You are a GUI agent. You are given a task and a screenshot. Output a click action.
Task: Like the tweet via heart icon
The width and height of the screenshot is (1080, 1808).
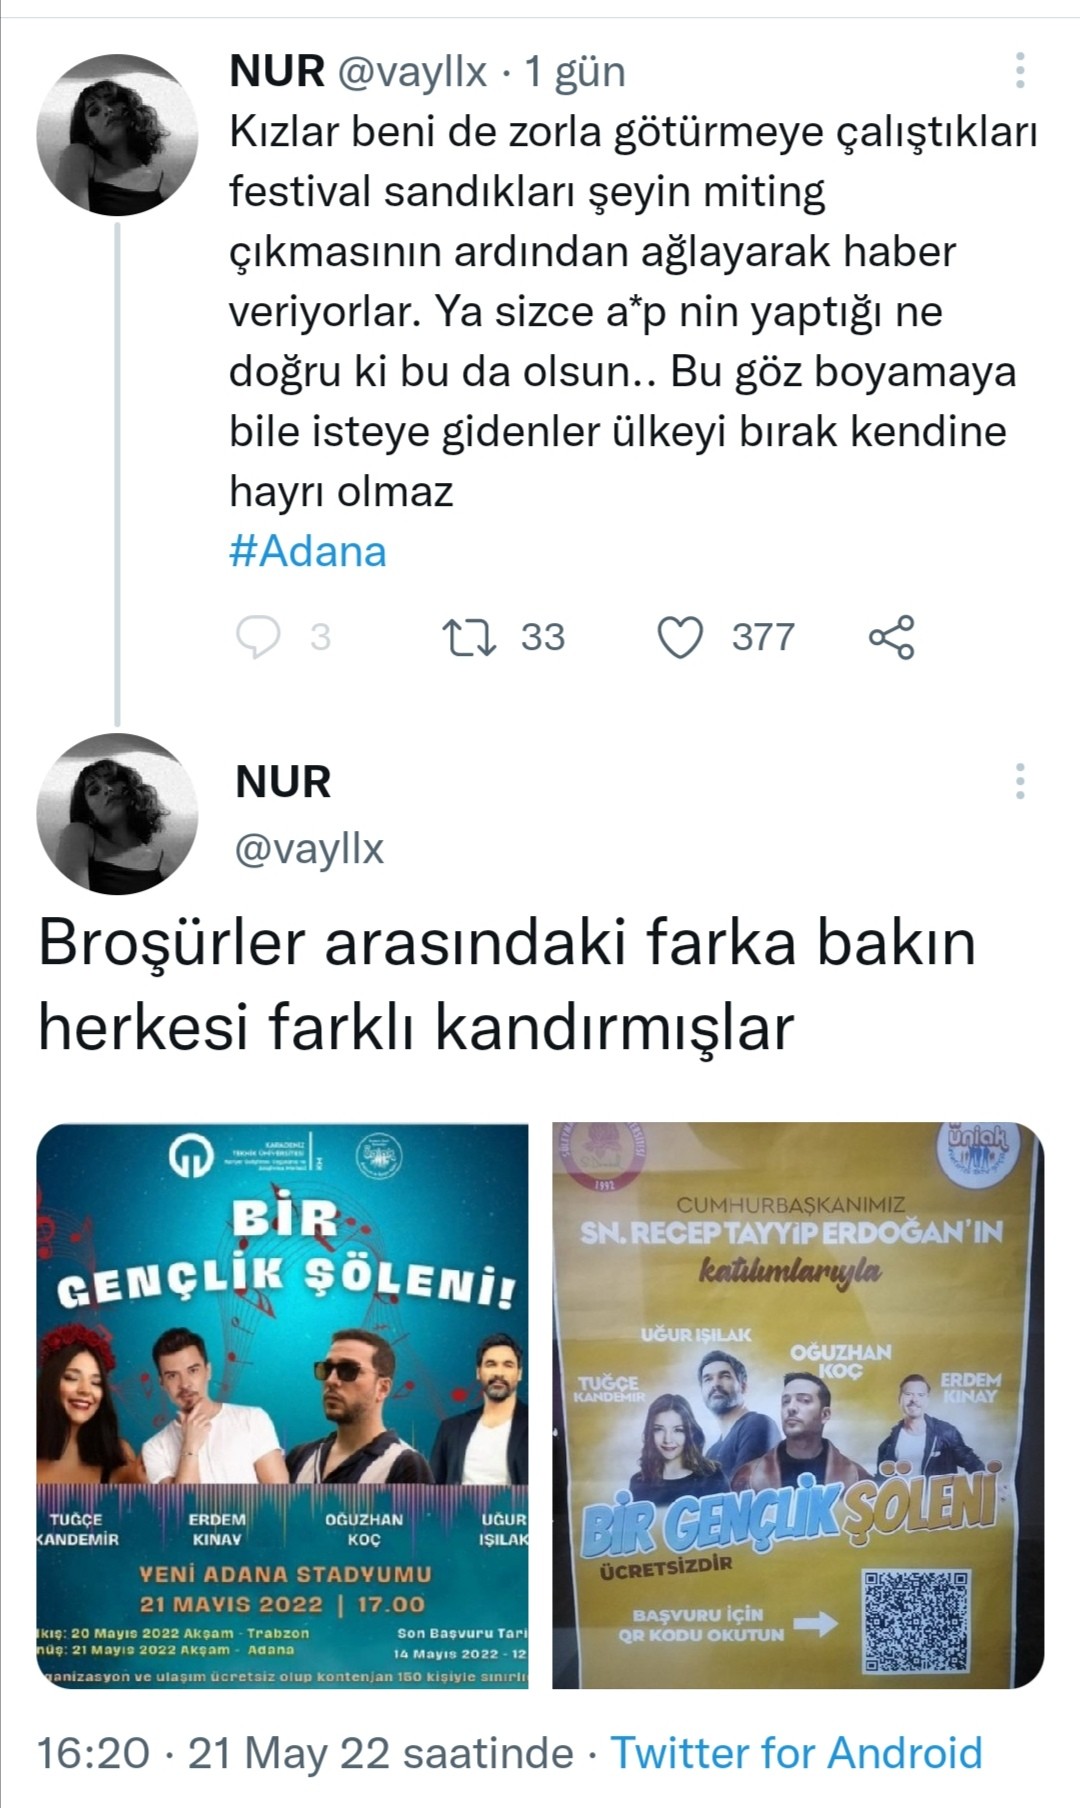[x=681, y=637]
